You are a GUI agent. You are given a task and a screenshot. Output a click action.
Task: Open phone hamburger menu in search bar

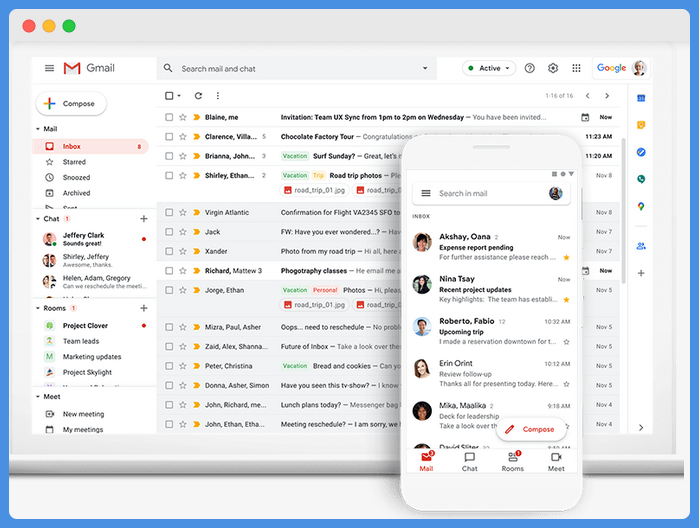[426, 193]
